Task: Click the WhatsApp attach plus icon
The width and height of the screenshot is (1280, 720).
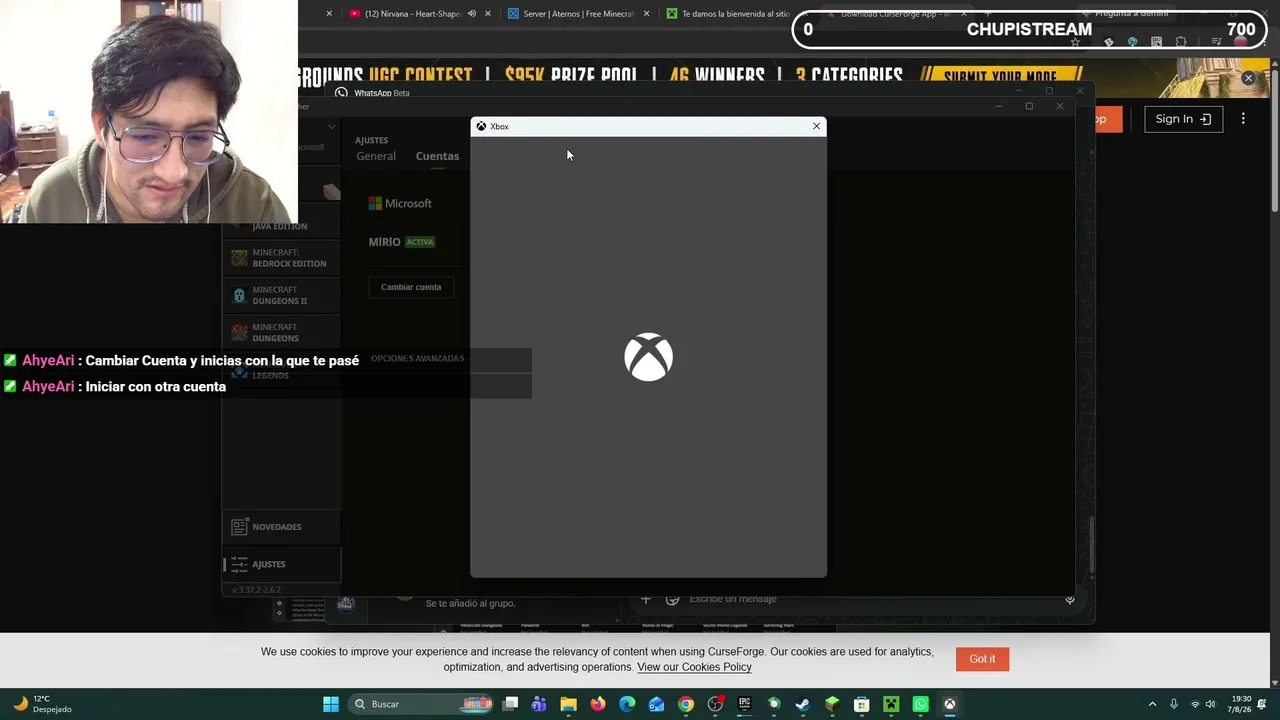Action: click(646, 599)
